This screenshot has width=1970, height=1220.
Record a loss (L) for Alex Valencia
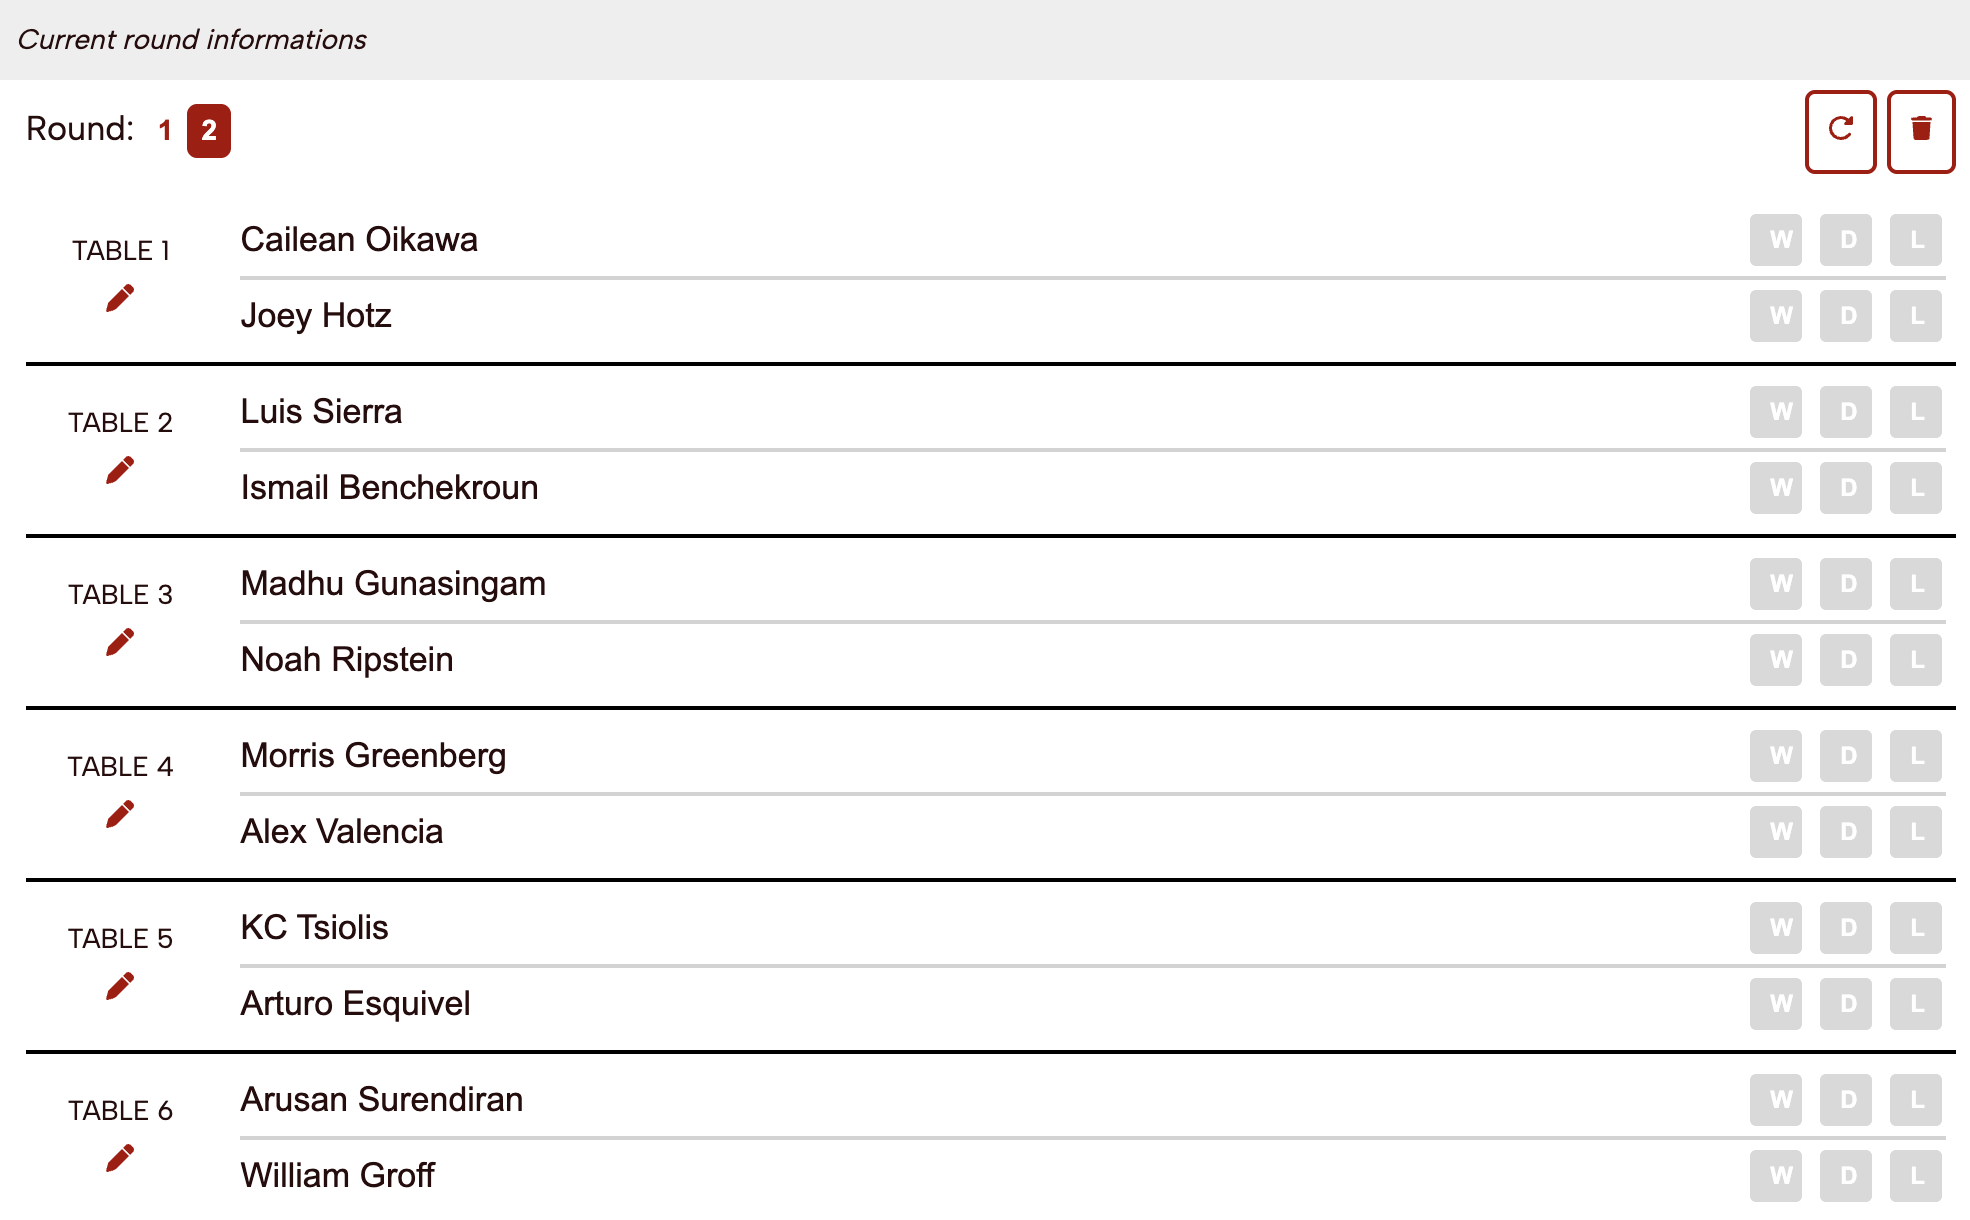tap(1916, 832)
